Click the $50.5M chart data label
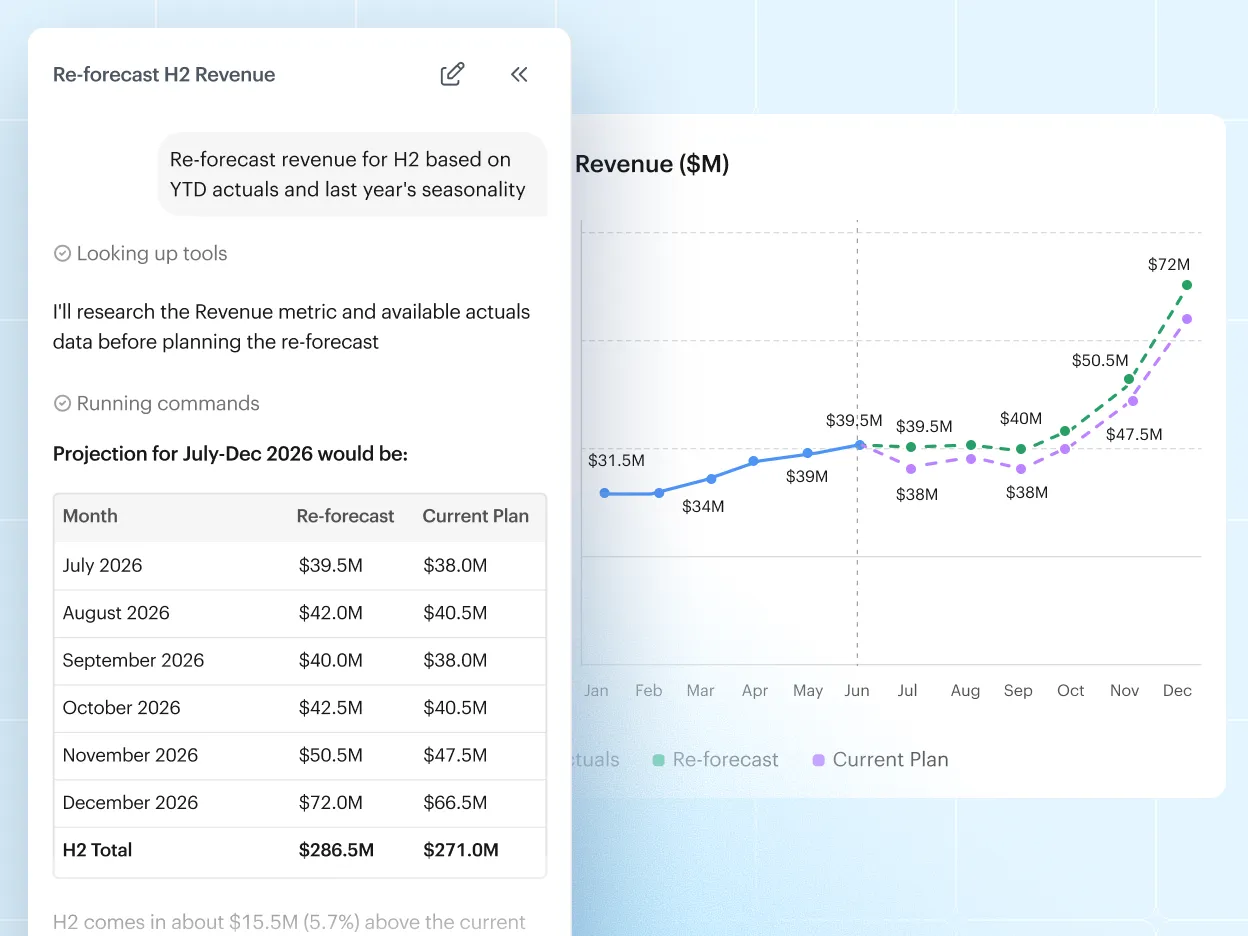The width and height of the screenshot is (1248, 936). click(1100, 360)
